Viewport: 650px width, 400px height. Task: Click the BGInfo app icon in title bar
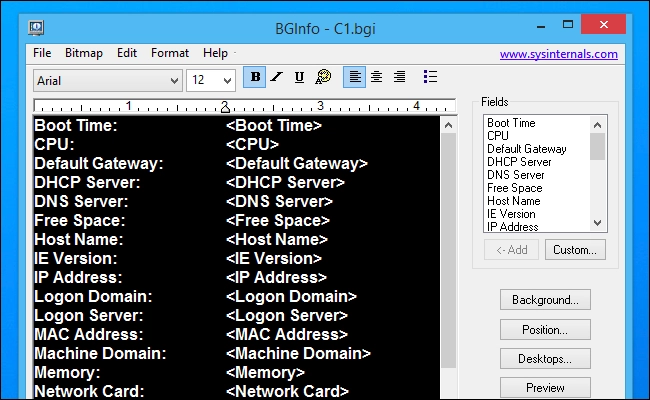(x=36, y=28)
